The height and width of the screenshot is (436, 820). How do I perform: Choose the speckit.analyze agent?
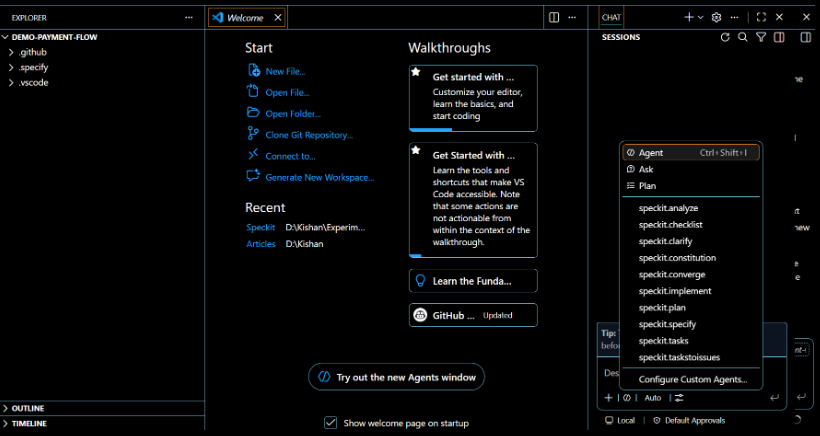pyautogui.click(x=691, y=208)
